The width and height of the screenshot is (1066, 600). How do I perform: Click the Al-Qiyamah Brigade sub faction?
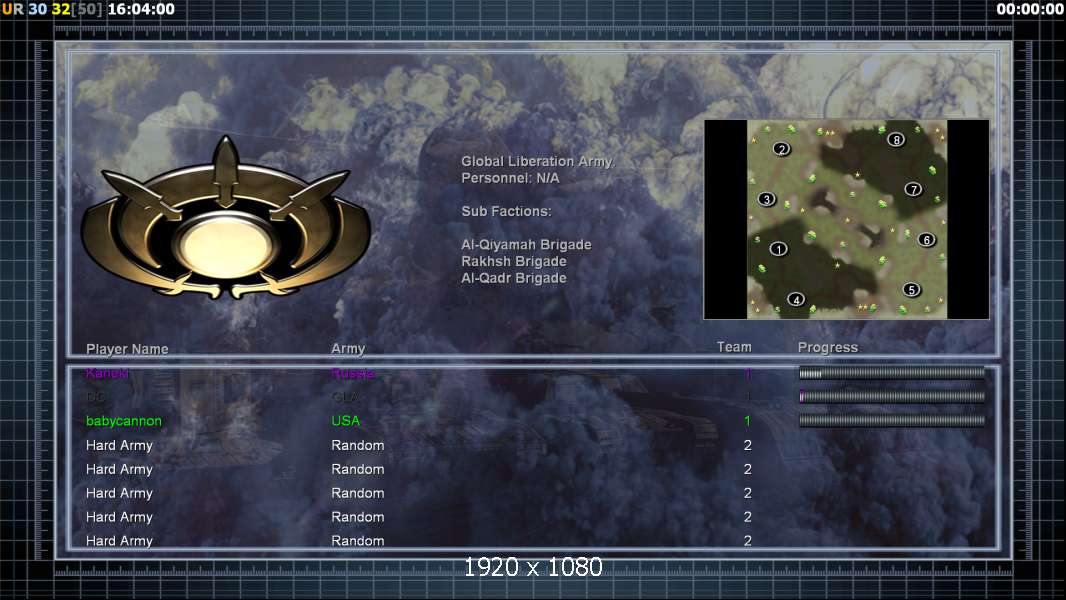526,245
